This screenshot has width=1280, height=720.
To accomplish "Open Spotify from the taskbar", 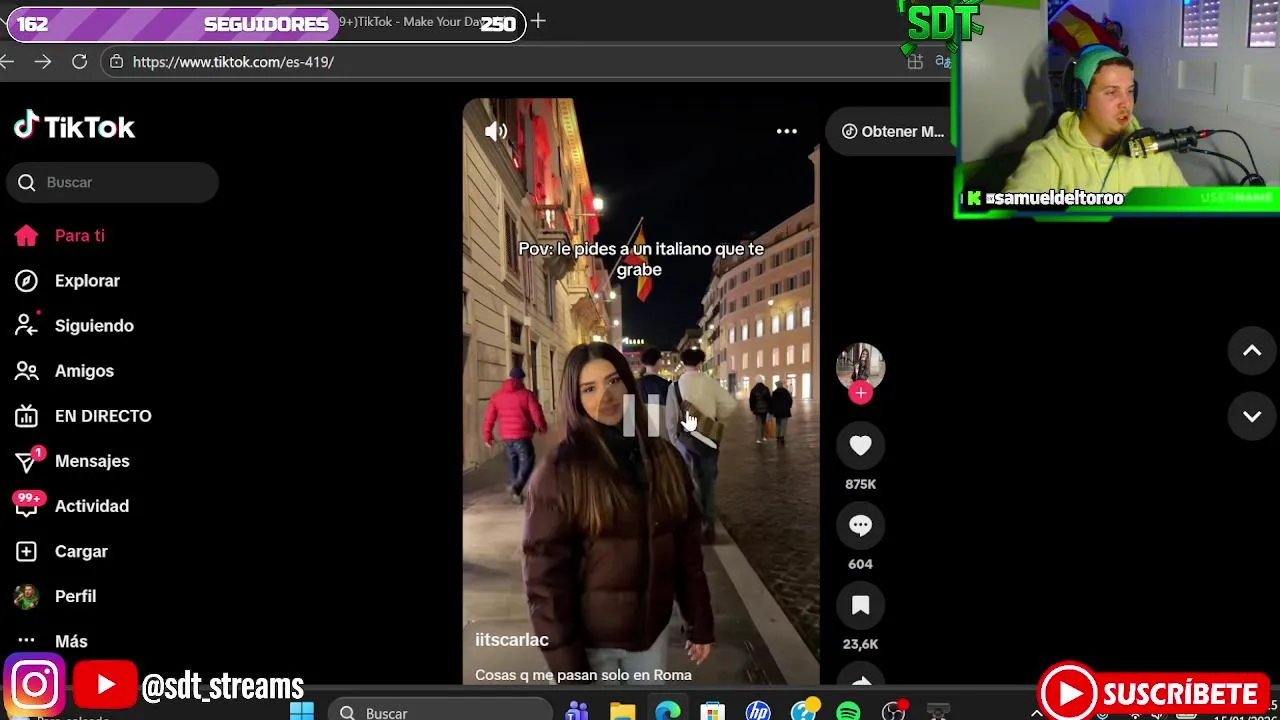I will 848,711.
